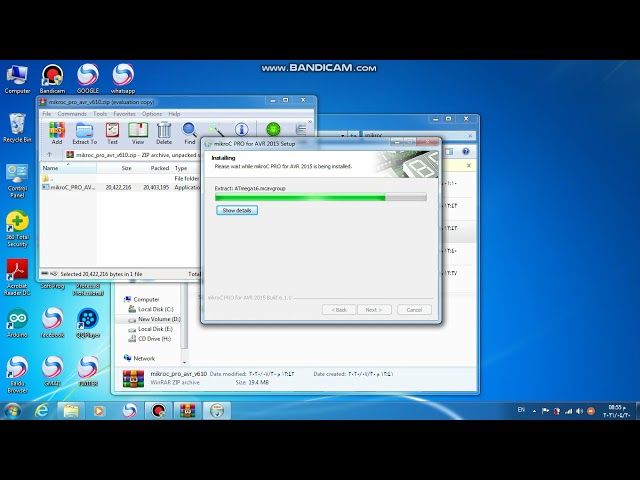Click the Info icon in WinRAR toolbar
The width and height of the screenshot is (640, 480).
[241, 130]
